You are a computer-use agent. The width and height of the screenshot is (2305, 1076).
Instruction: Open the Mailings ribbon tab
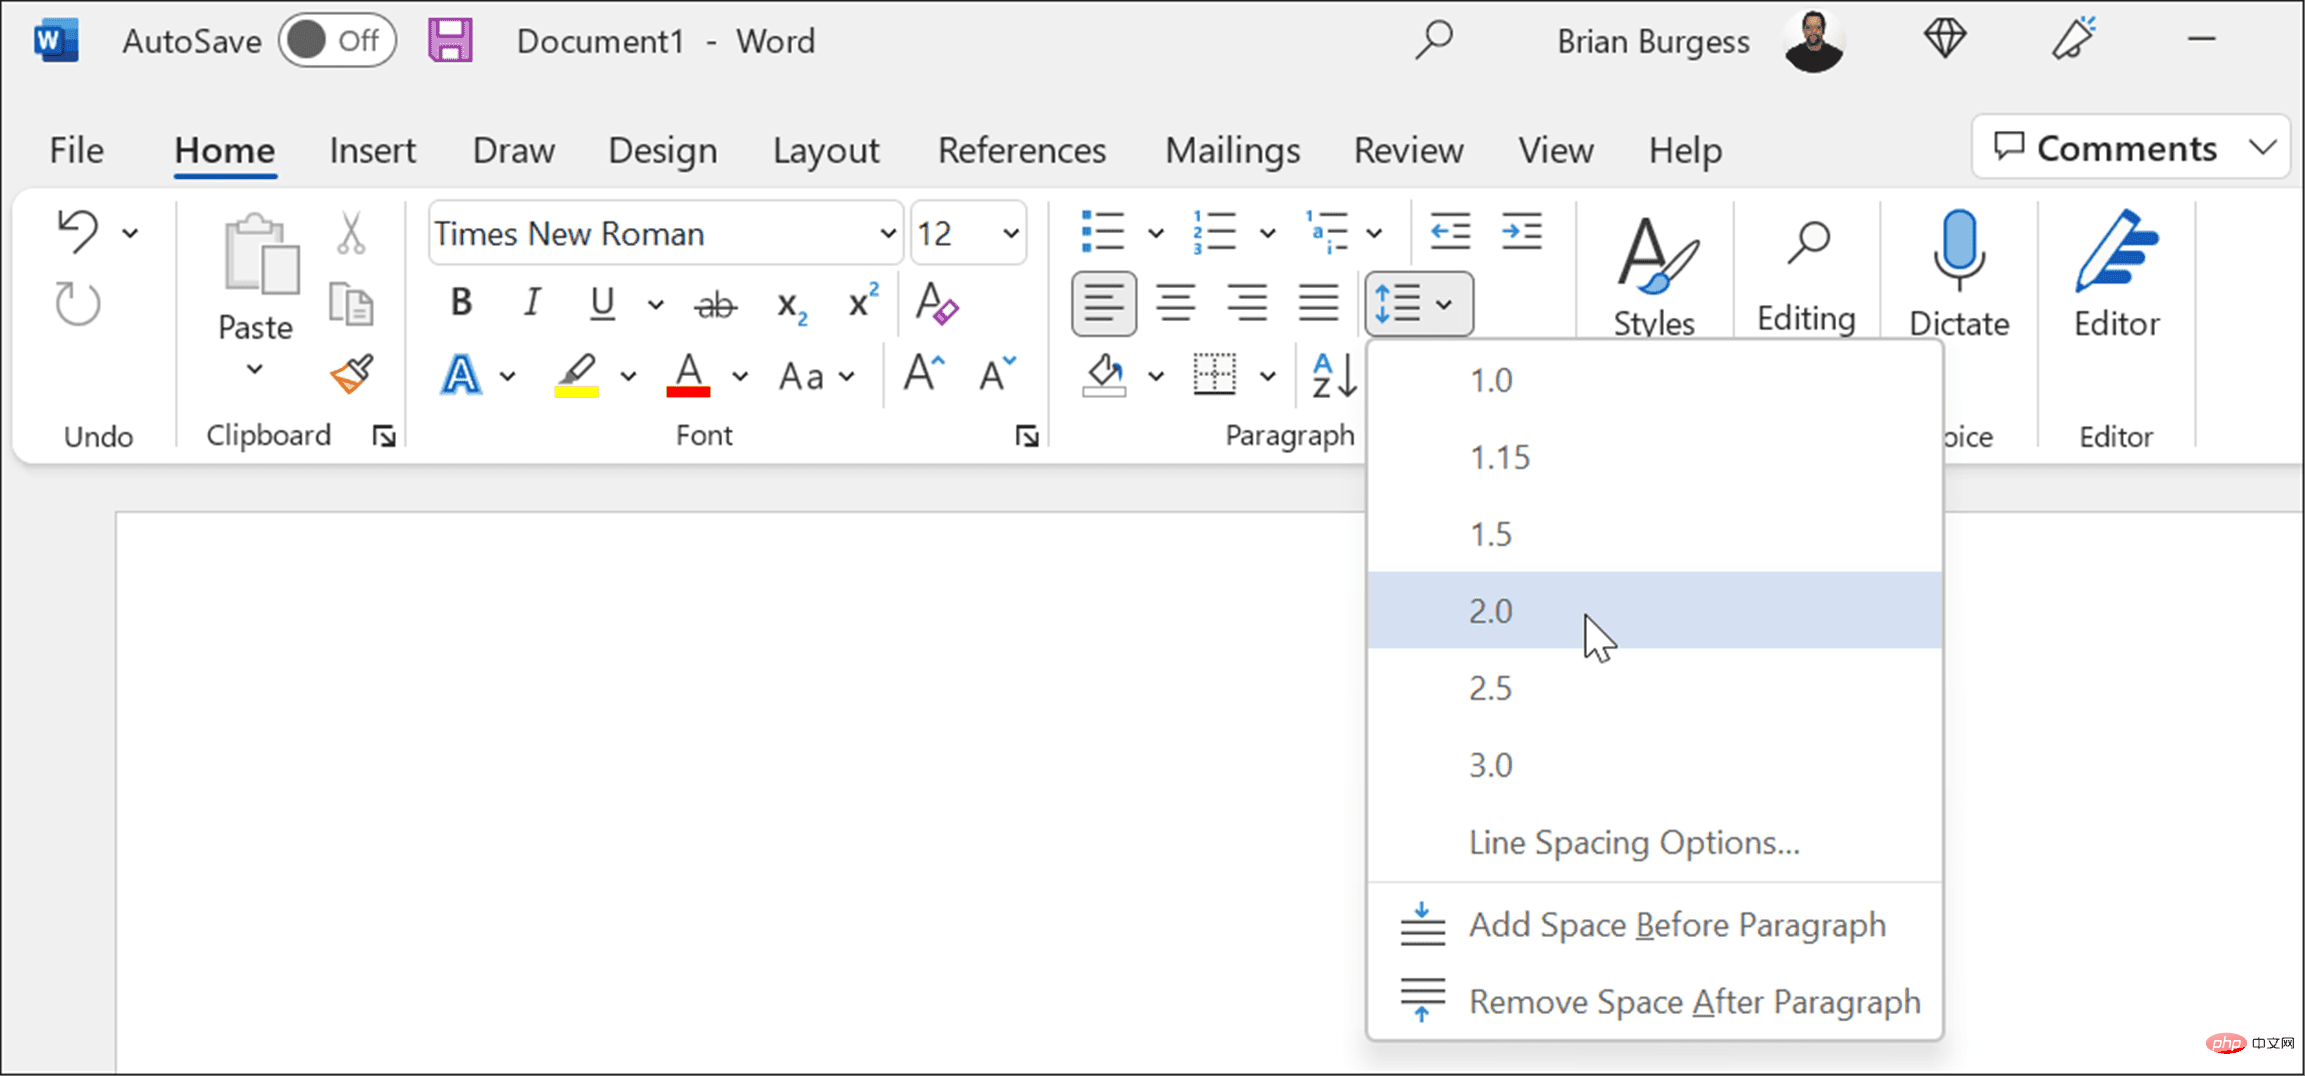1231,150
